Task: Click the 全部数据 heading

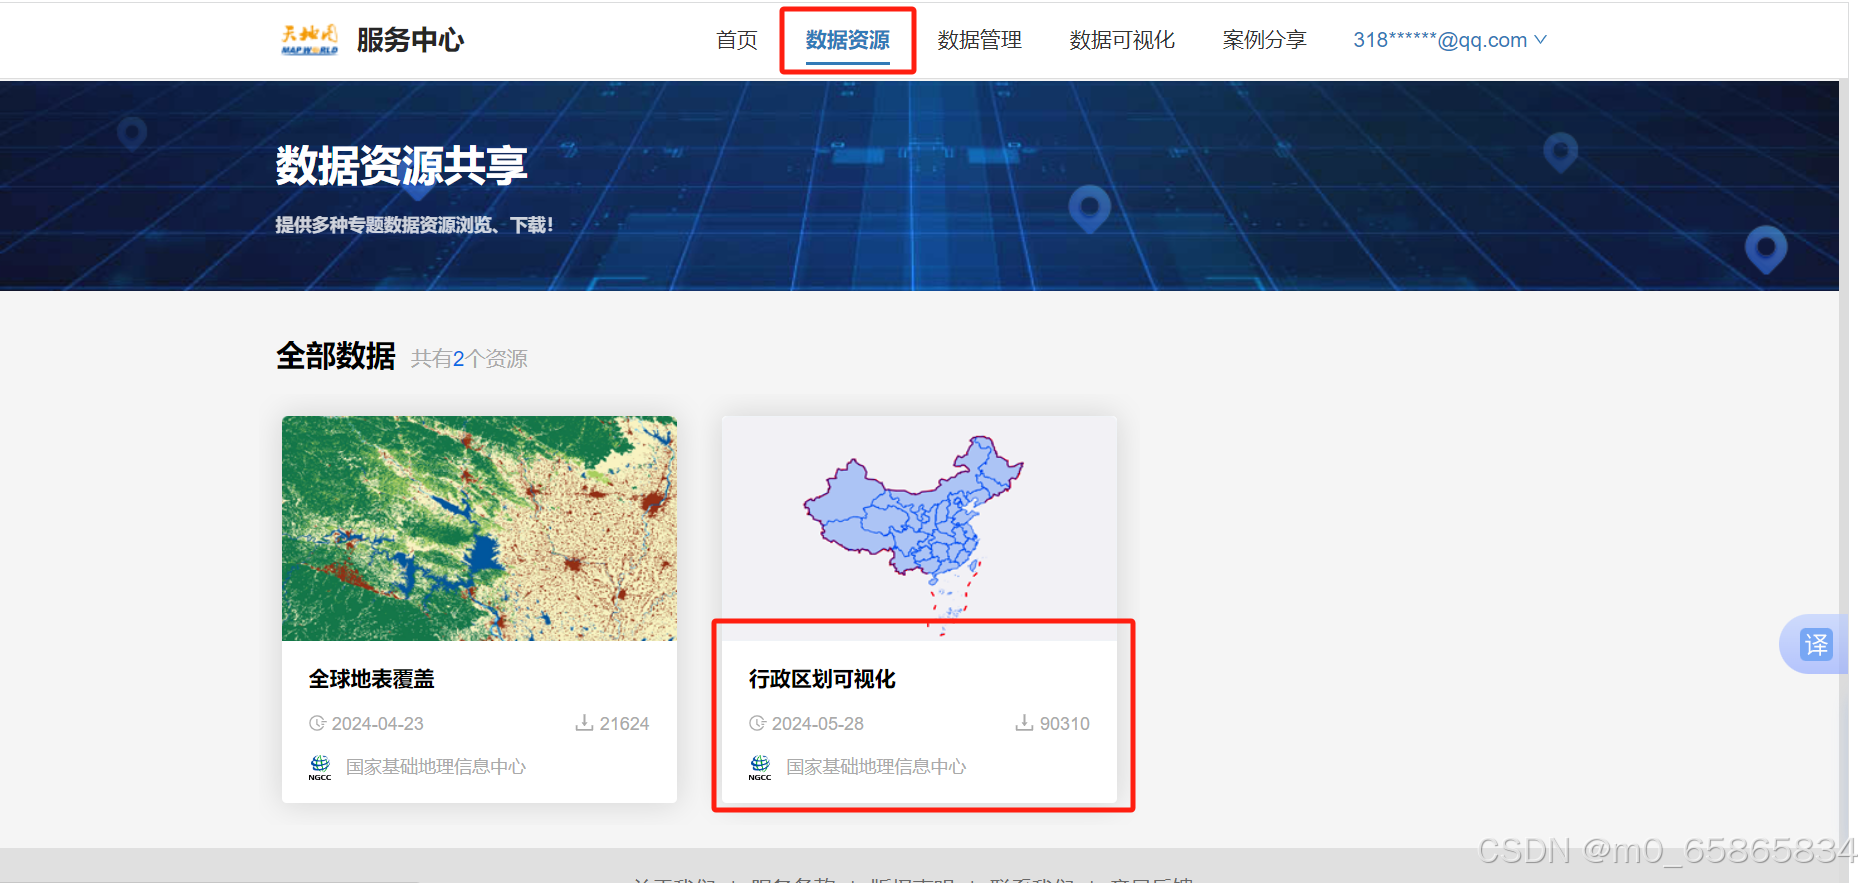Action: tap(336, 356)
